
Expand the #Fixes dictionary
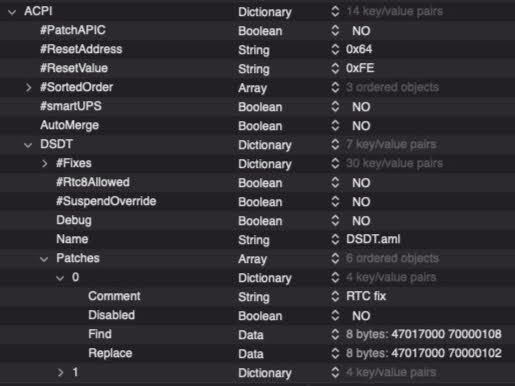click(44, 164)
